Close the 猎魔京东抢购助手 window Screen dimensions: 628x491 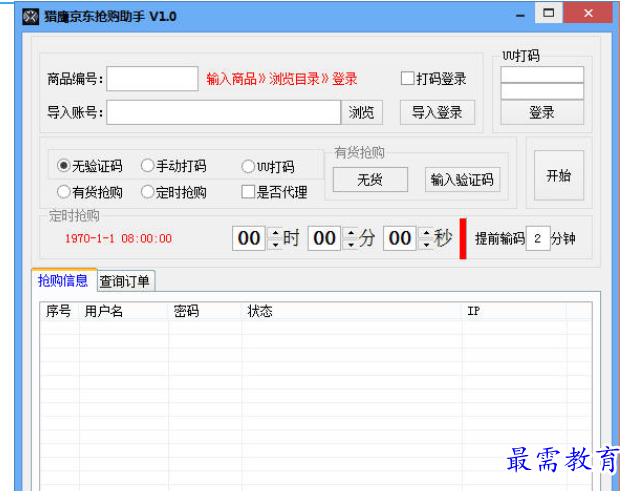588,14
